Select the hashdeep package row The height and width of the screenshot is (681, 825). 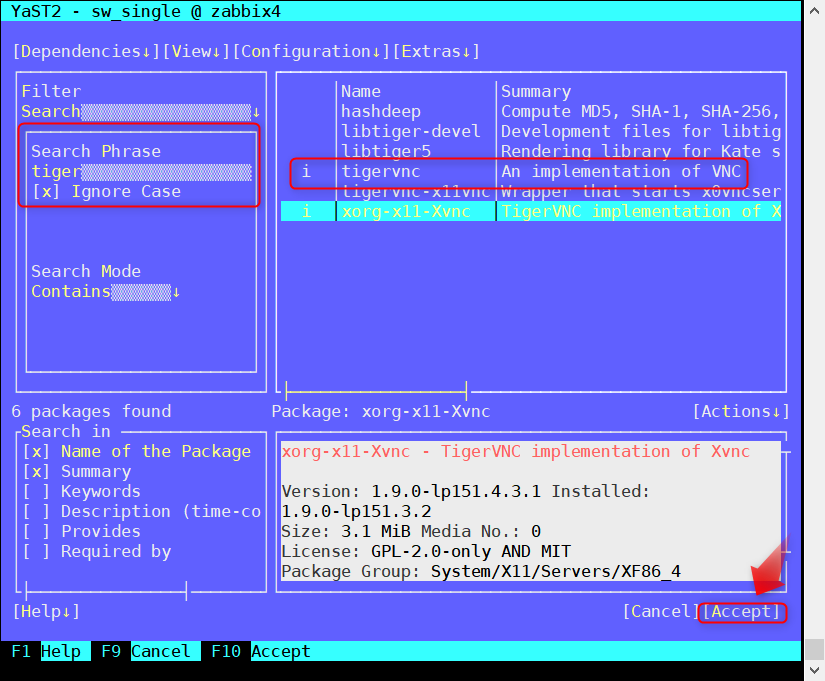(531, 112)
